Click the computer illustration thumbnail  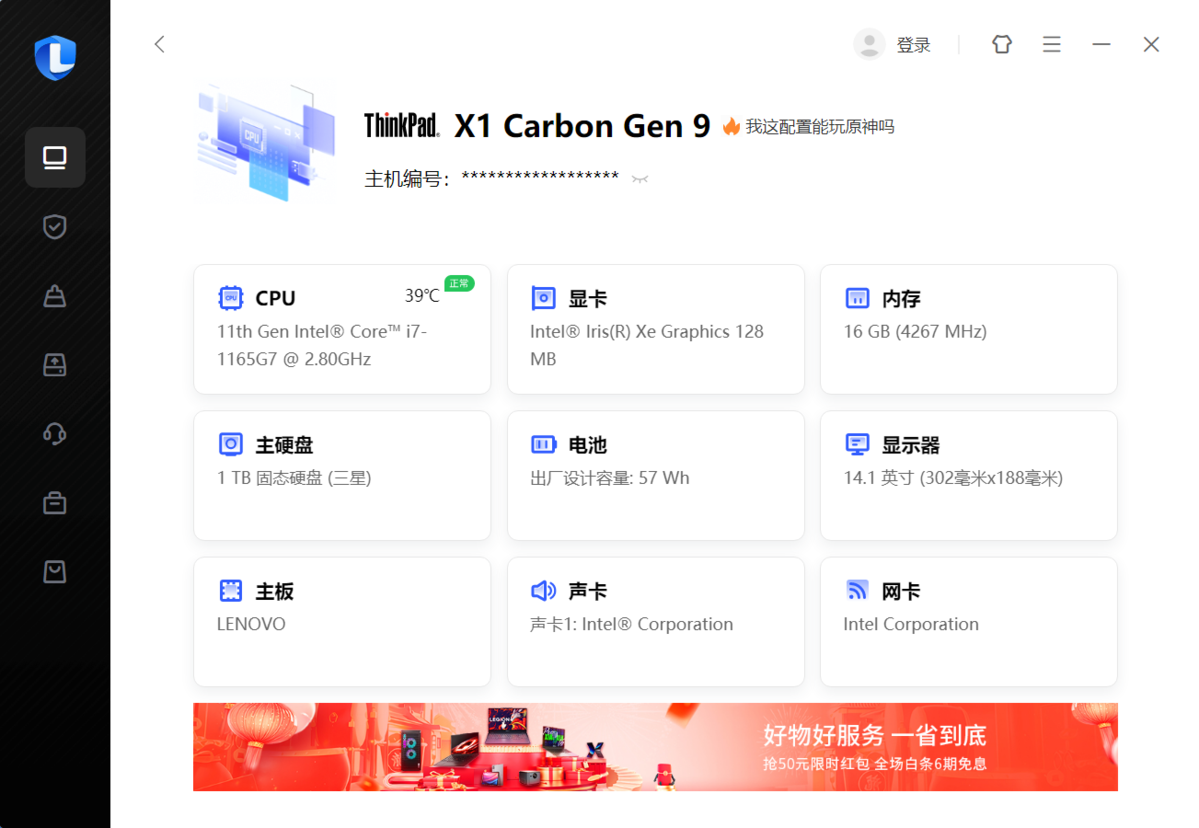click(x=265, y=143)
